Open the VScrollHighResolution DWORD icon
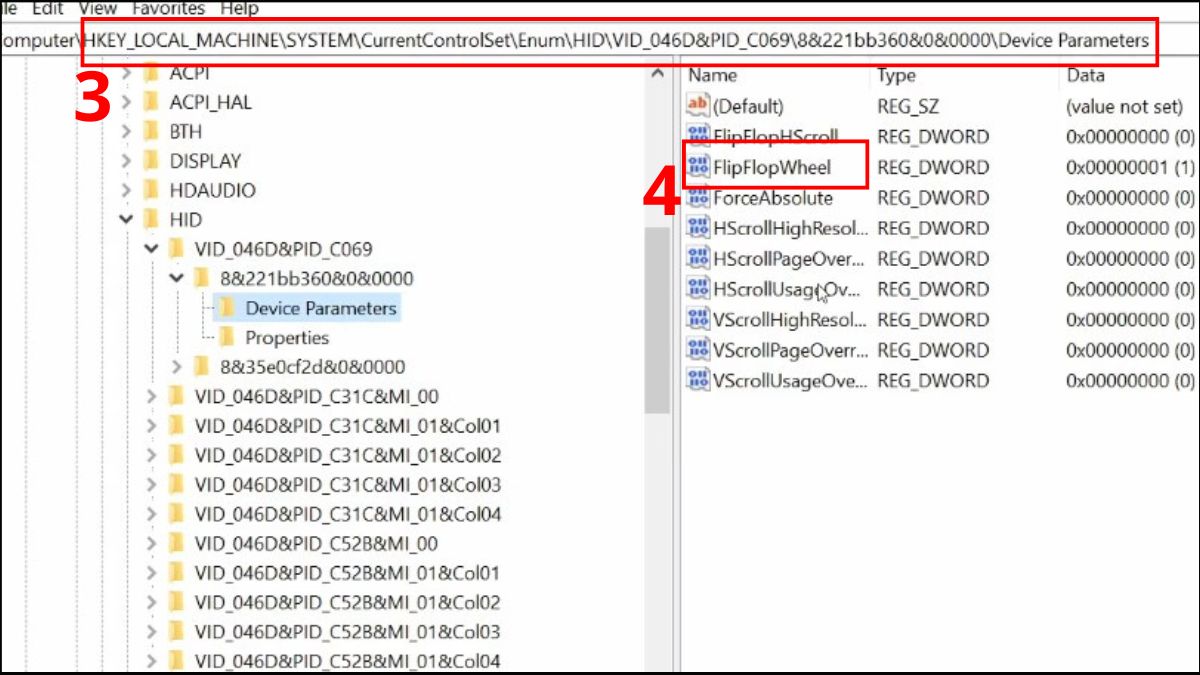Viewport: 1200px width, 675px height. coord(697,319)
